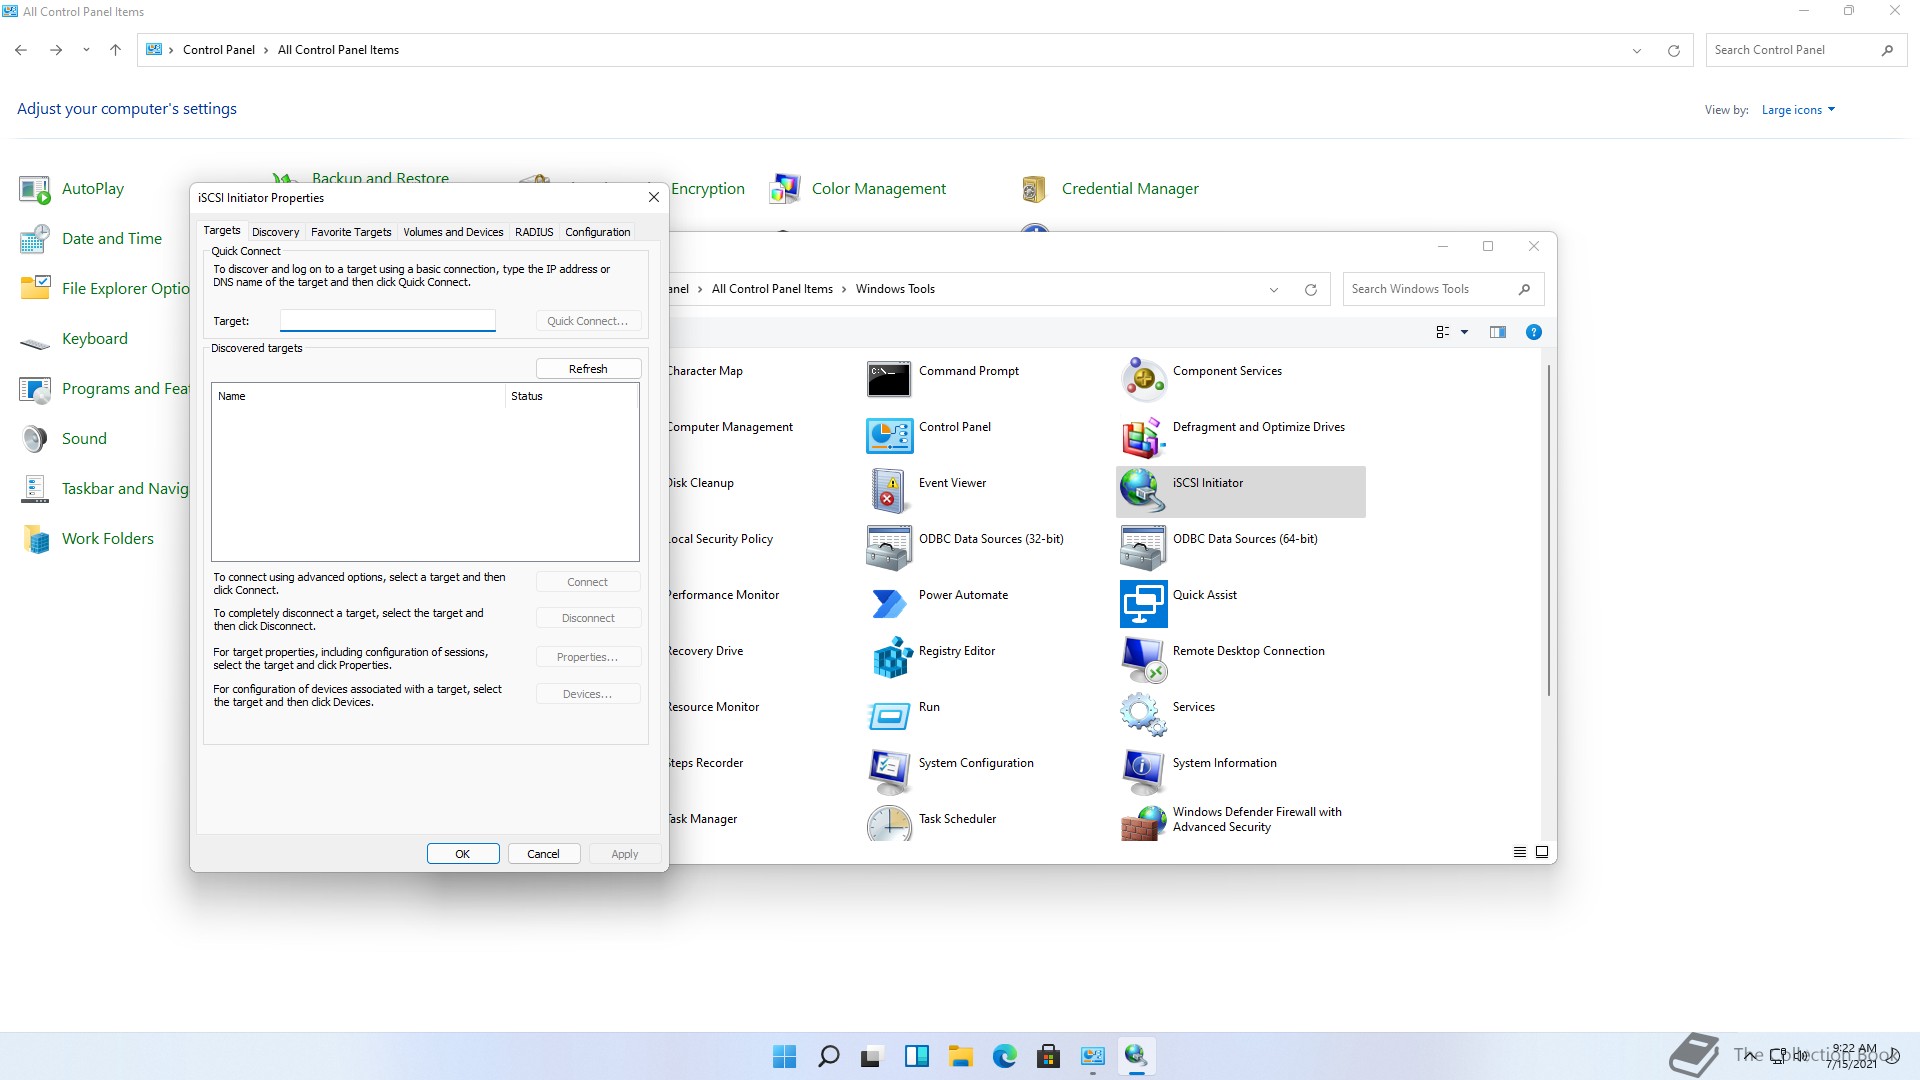Switch to Discovery tab
The height and width of the screenshot is (1080, 1920).
click(x=275, y=232)
